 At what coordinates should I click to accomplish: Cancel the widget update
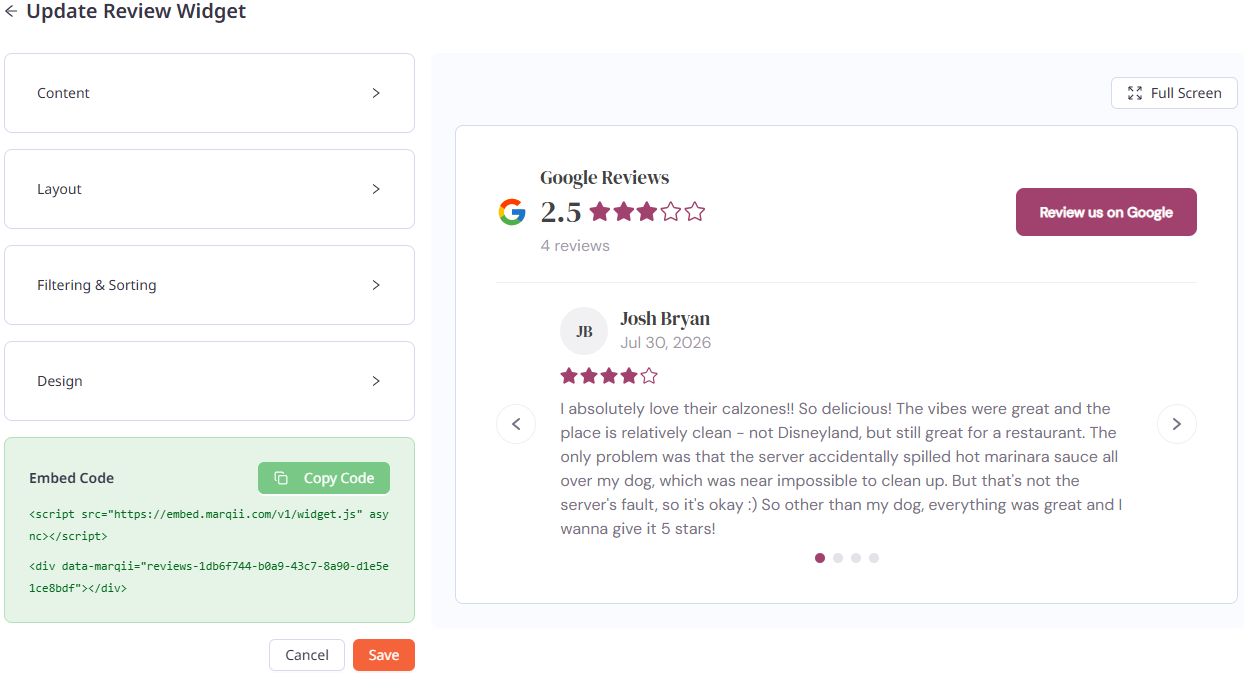[307, 655]
